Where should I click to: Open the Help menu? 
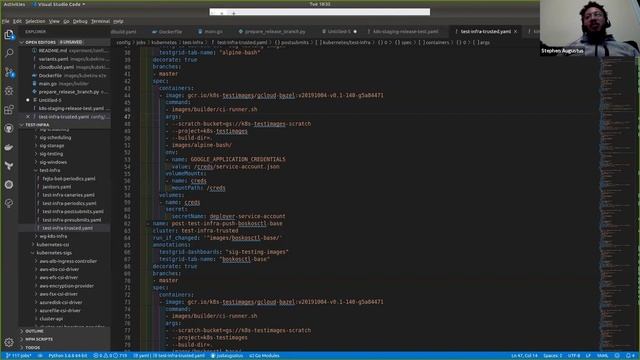[118, 21]
